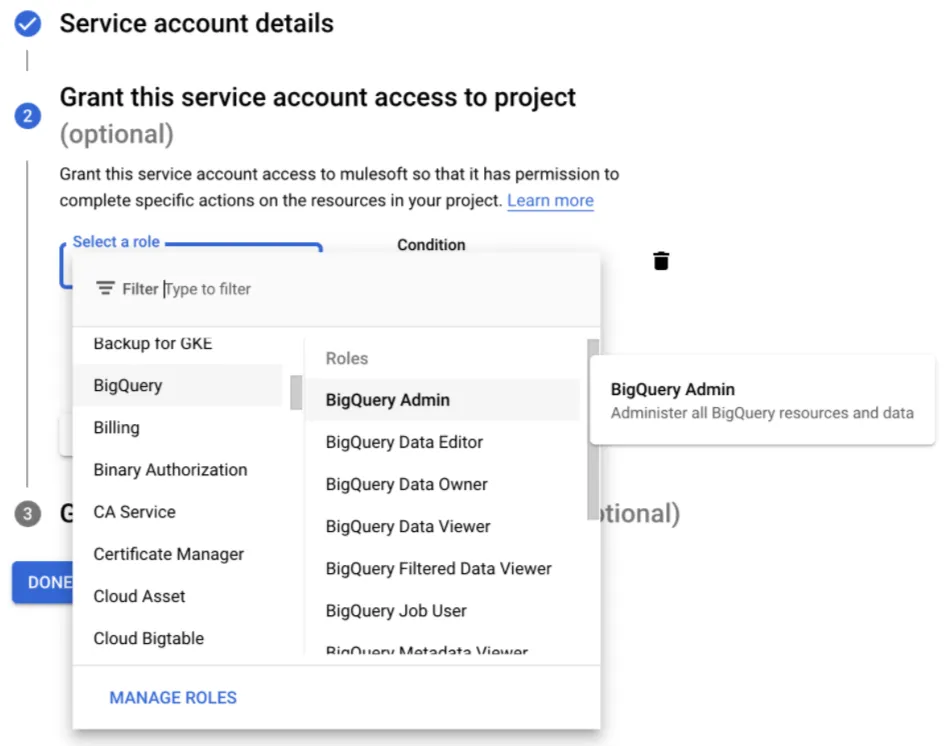The image size is (944, 746).
Task: Select the Certificate Manager category
Action: click(x=178, y=554)
